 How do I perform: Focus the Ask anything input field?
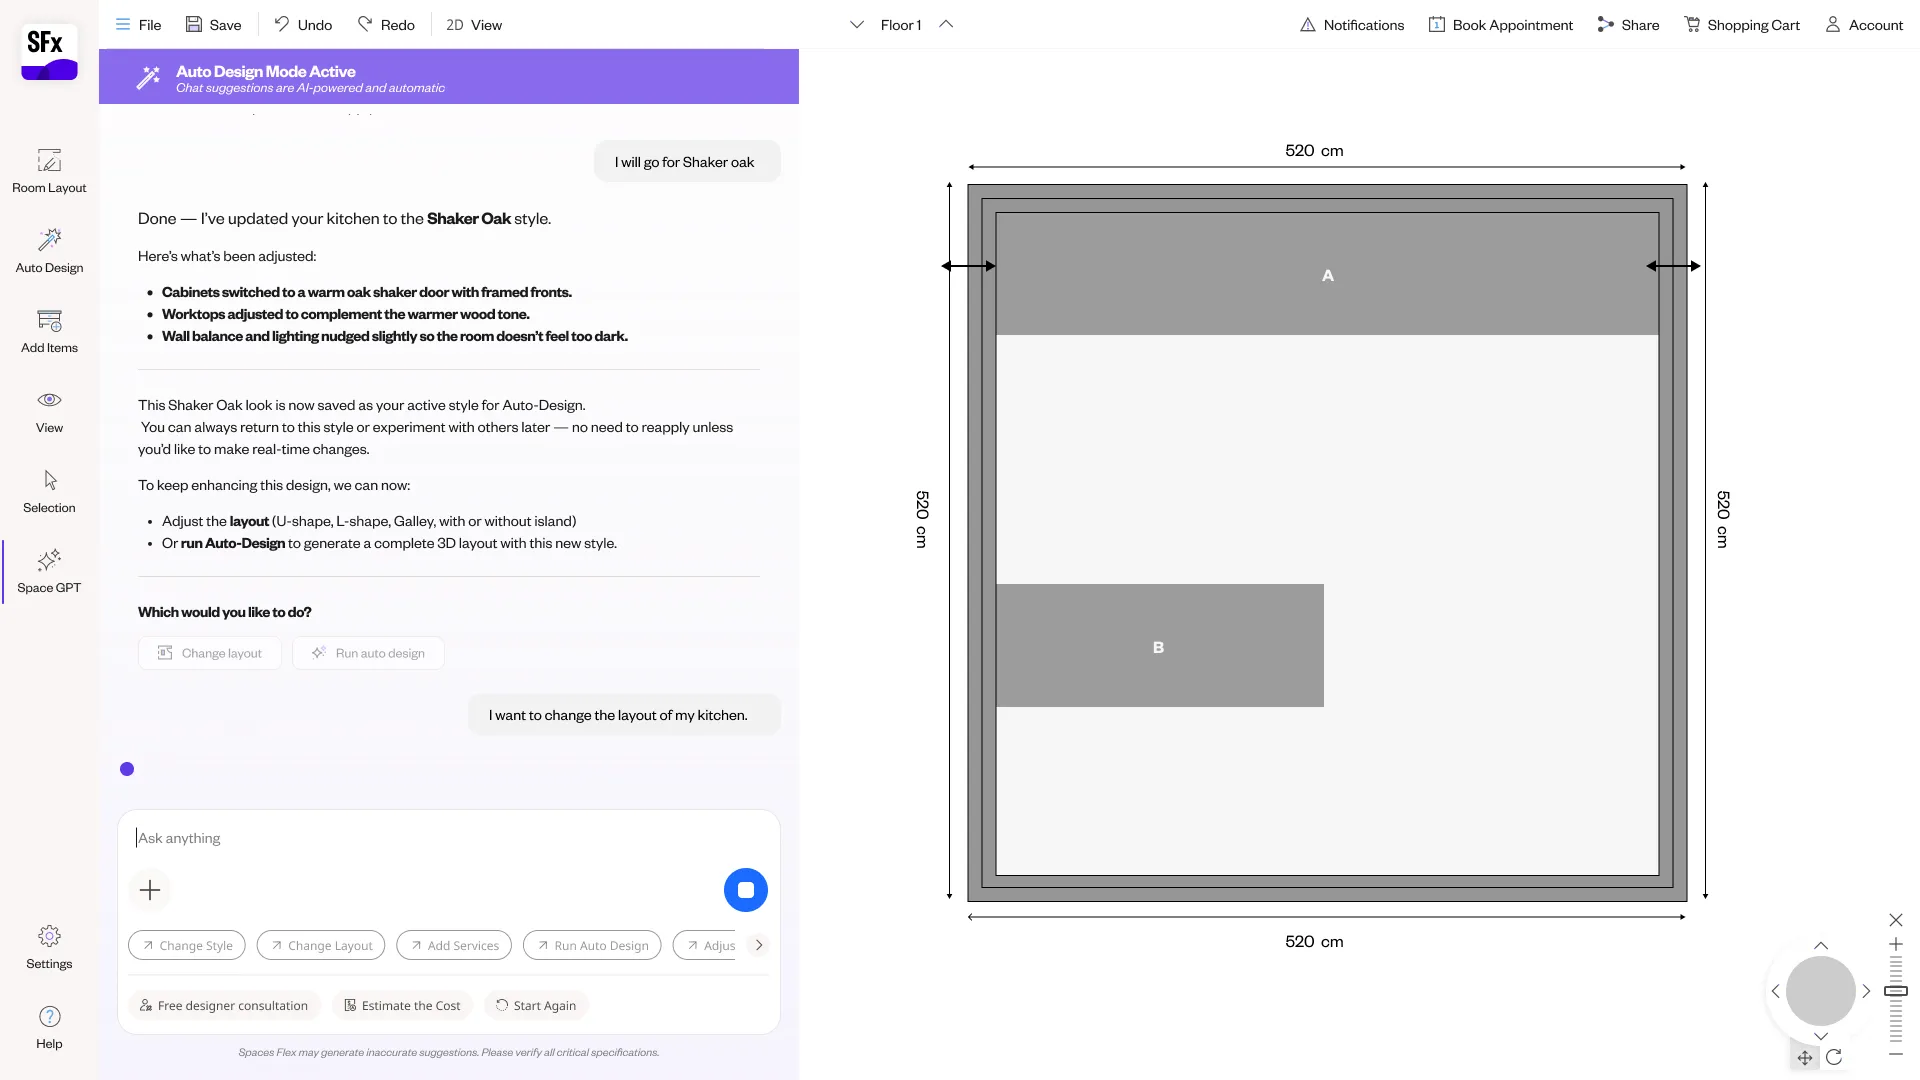(448, 838)
